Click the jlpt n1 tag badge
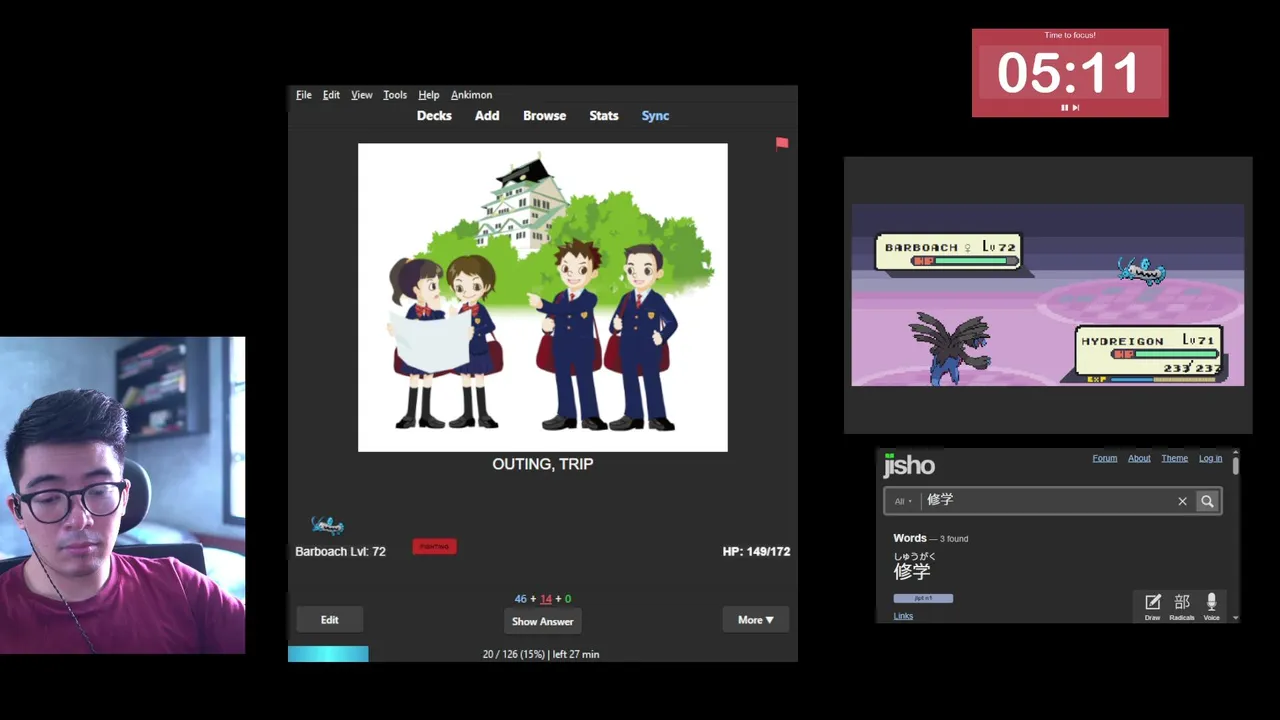This screenshot has height=720, width=1280. point(923,598)
